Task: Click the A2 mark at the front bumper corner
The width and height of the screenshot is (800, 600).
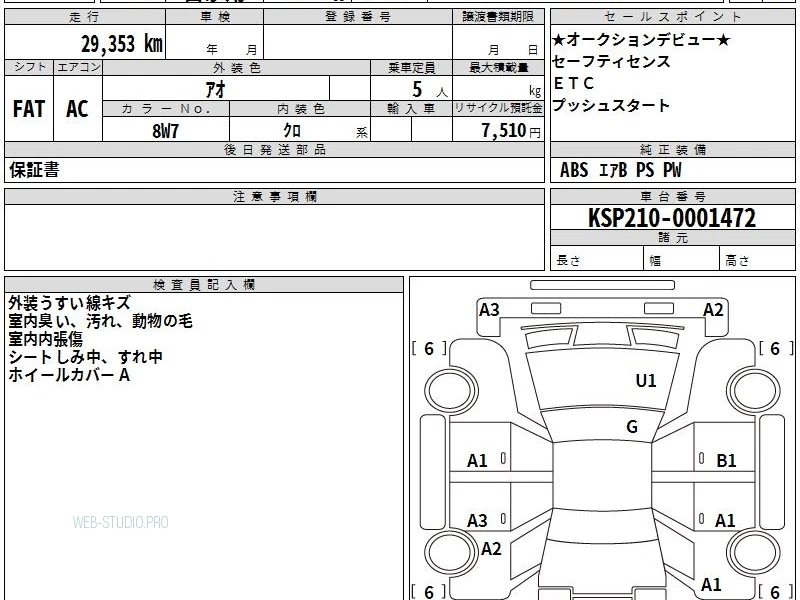Action: tap(713, 310)
